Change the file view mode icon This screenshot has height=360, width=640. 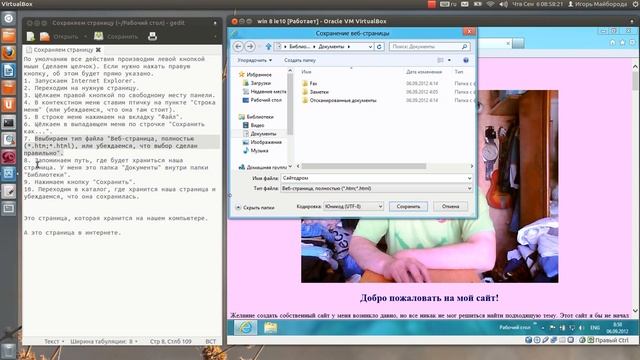click(x=440, y=60)
